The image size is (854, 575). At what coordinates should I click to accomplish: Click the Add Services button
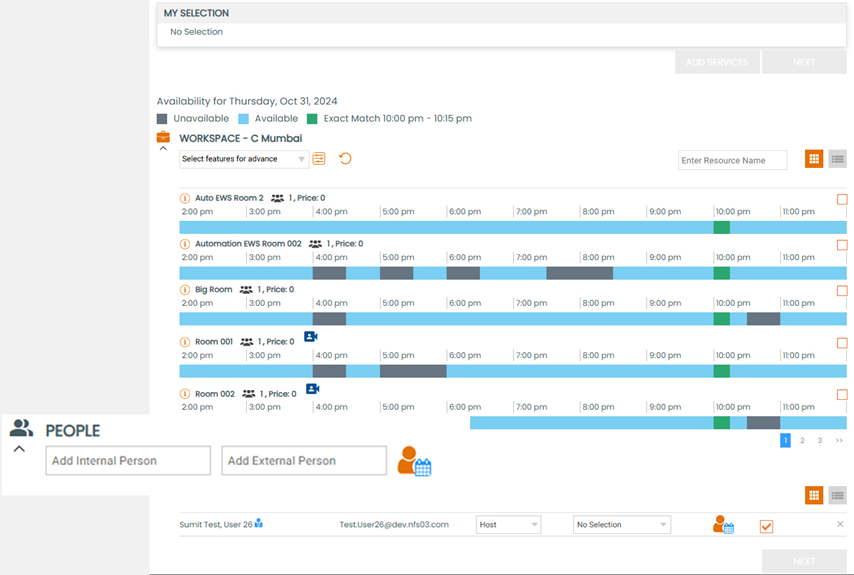(717, 62)
